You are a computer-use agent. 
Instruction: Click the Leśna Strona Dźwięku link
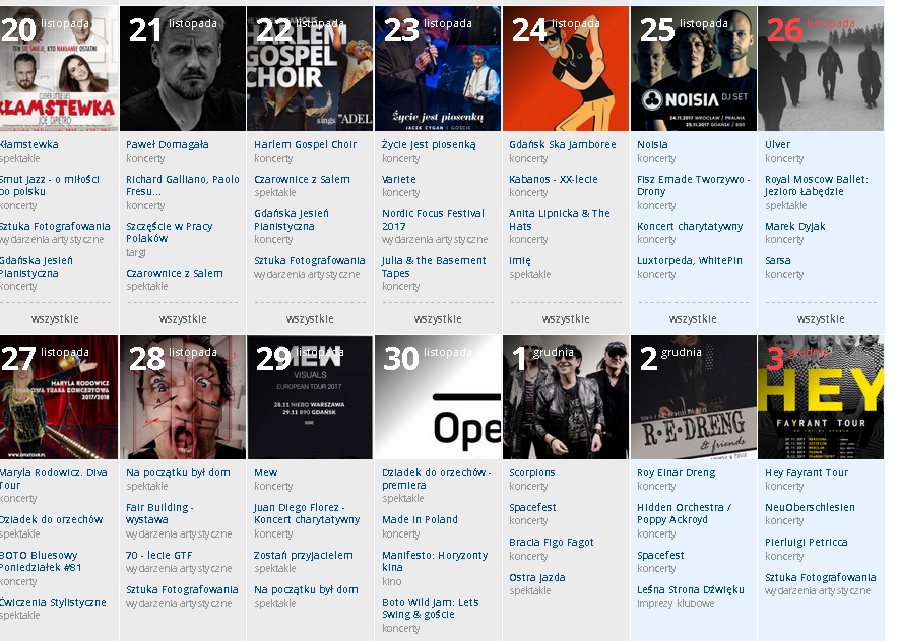click(x=691, y=589)
